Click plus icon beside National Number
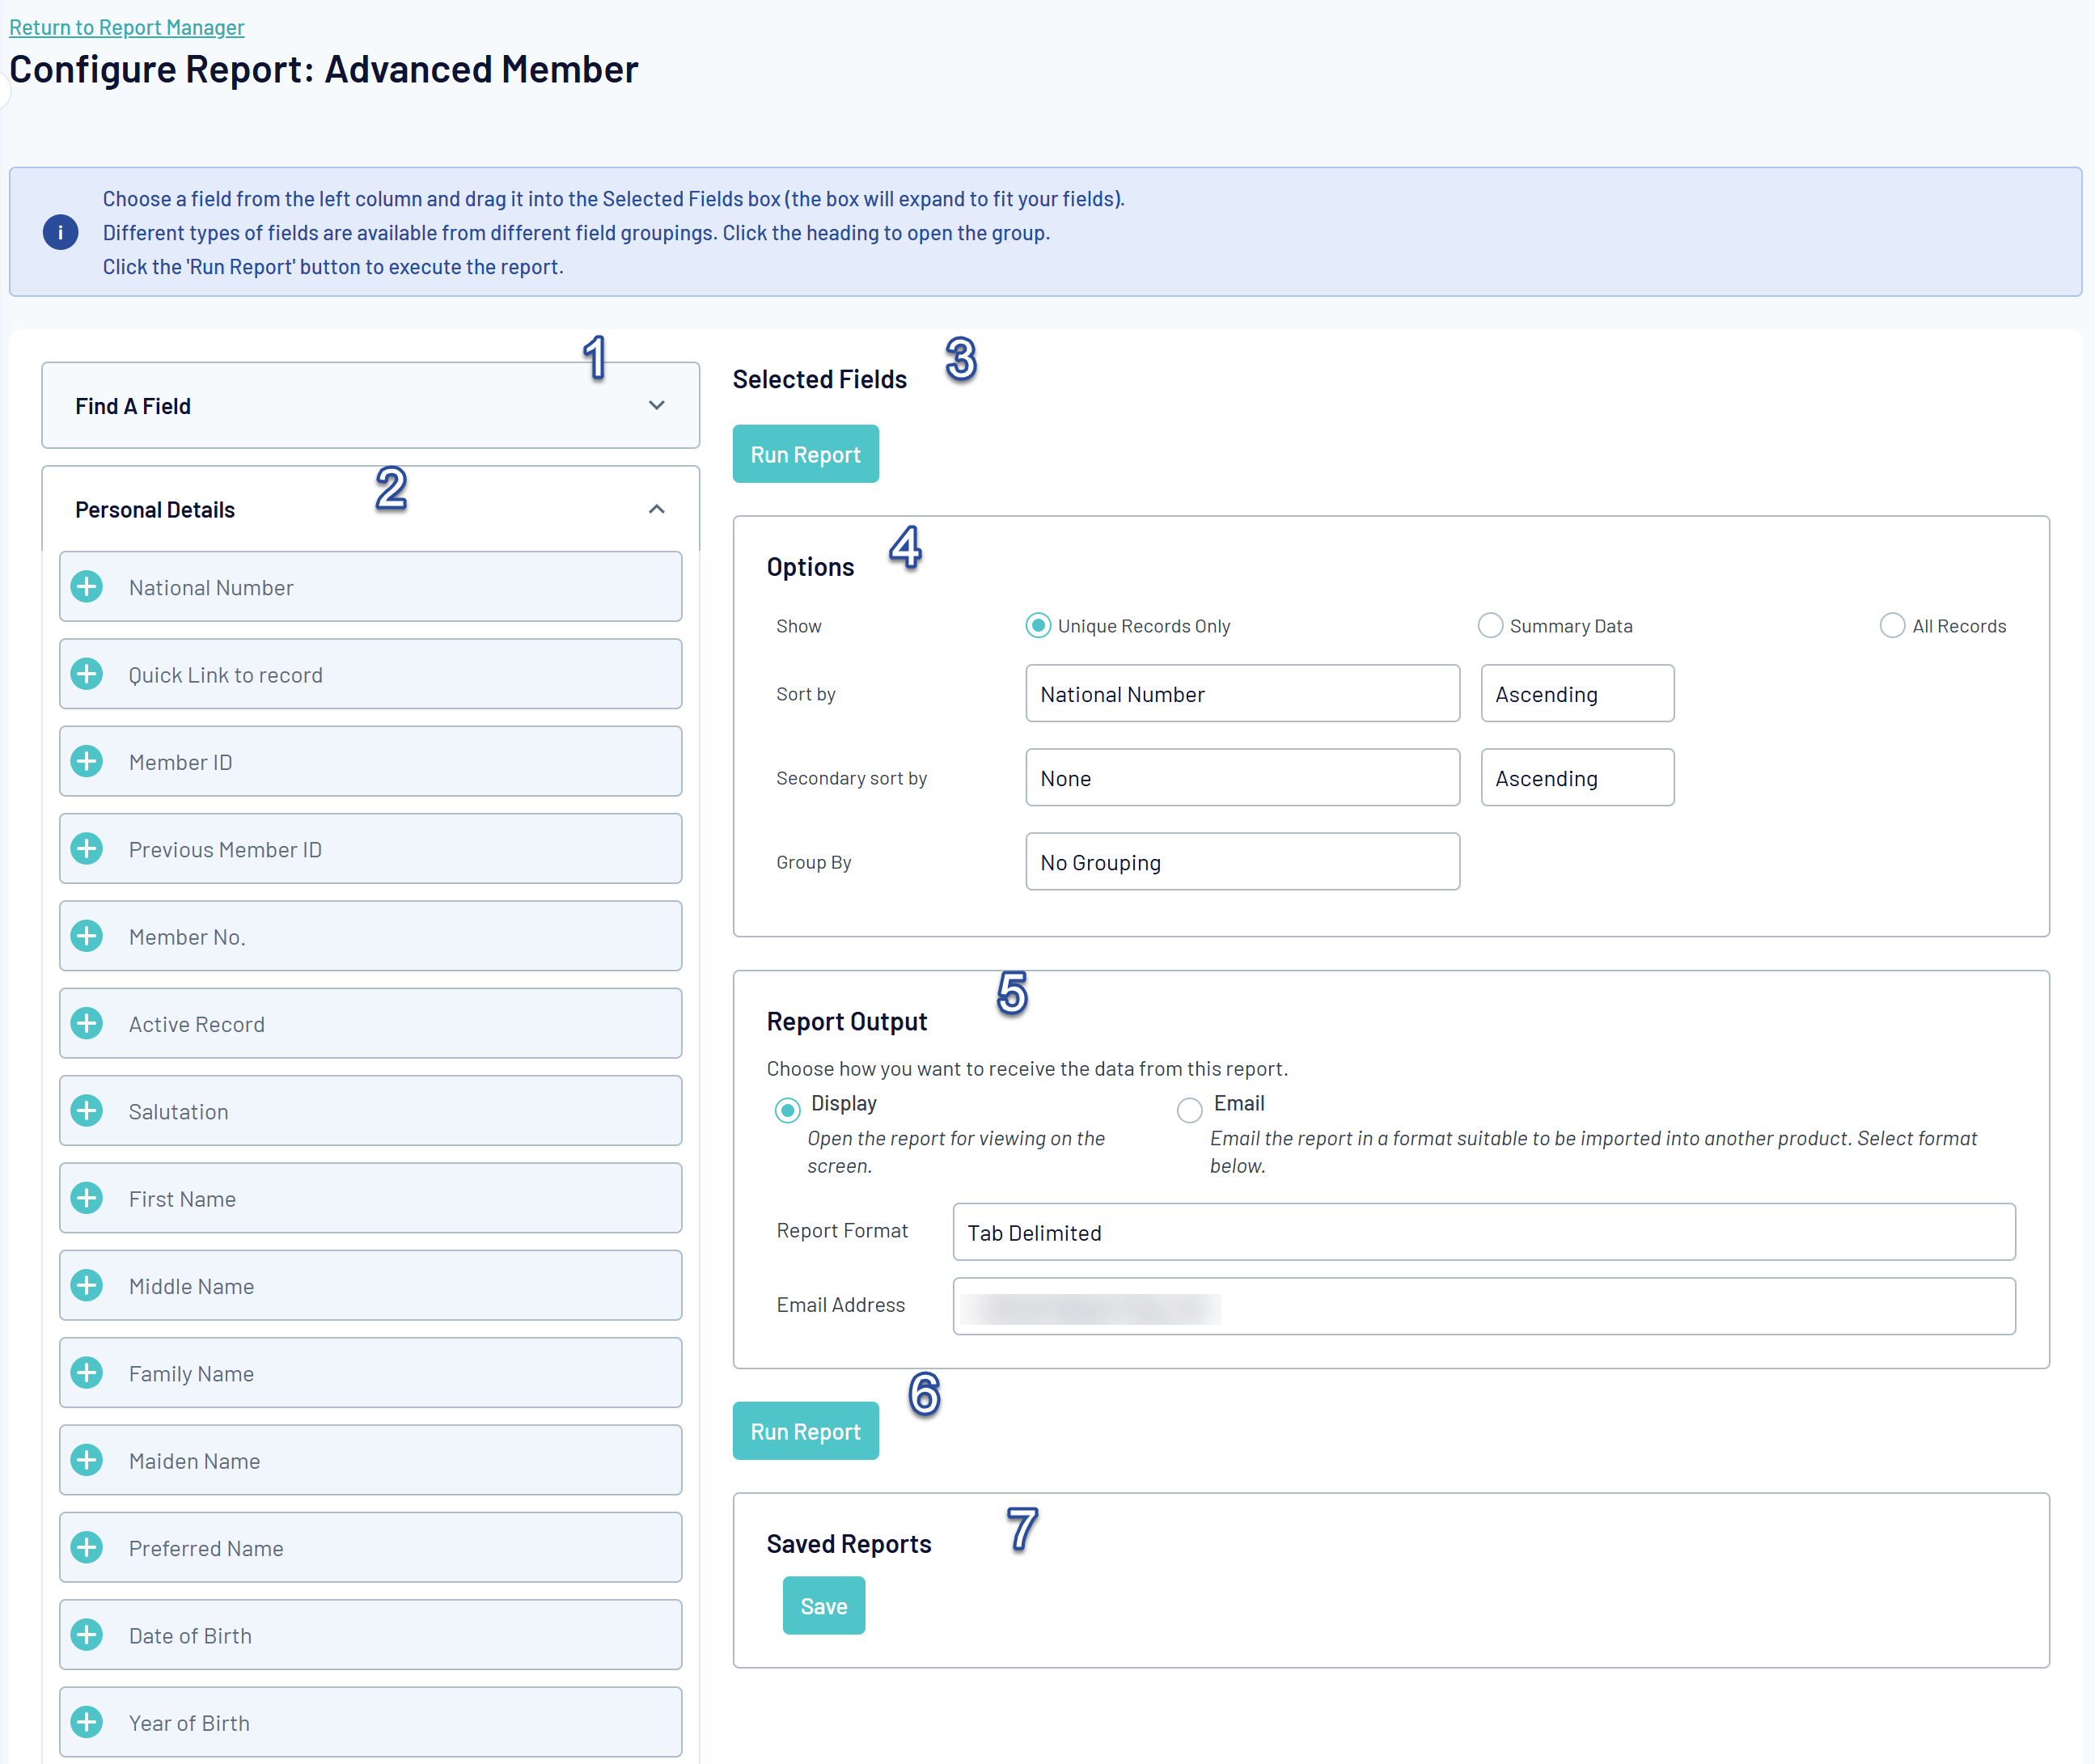2095x1764 pixels. click(x=87, y=587)
